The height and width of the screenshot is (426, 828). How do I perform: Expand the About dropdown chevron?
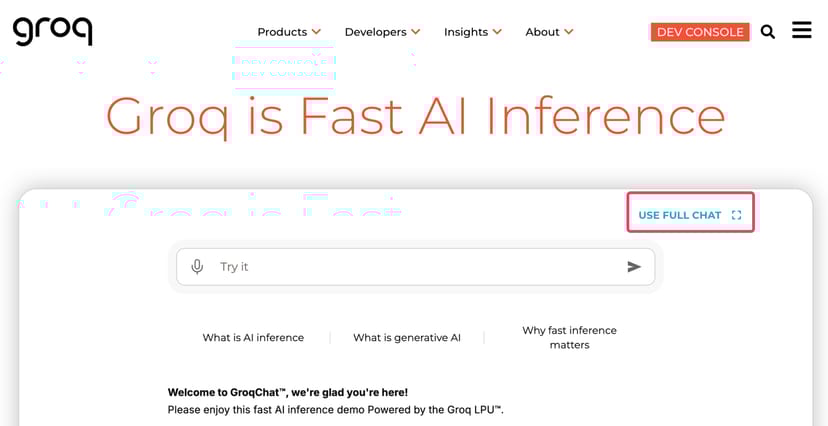[x=568, y=32]
